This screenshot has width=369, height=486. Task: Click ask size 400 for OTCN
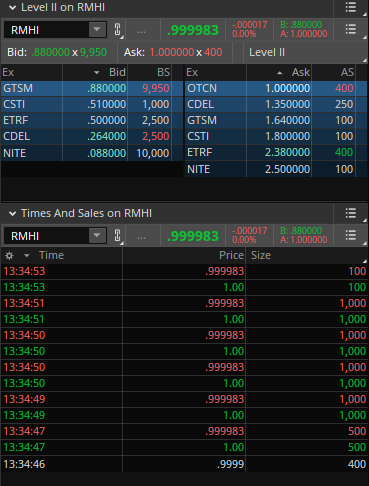(344, 88)
